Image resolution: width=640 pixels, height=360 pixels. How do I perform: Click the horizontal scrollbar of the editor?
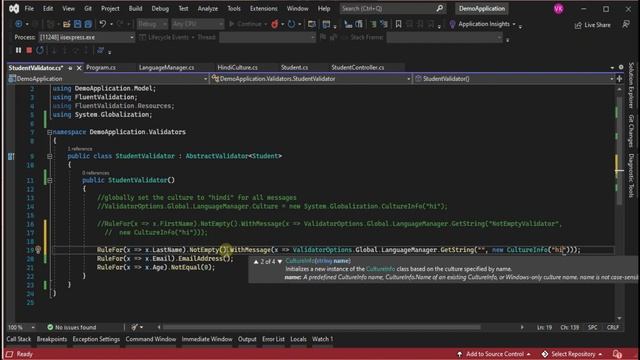click(322, 327)
